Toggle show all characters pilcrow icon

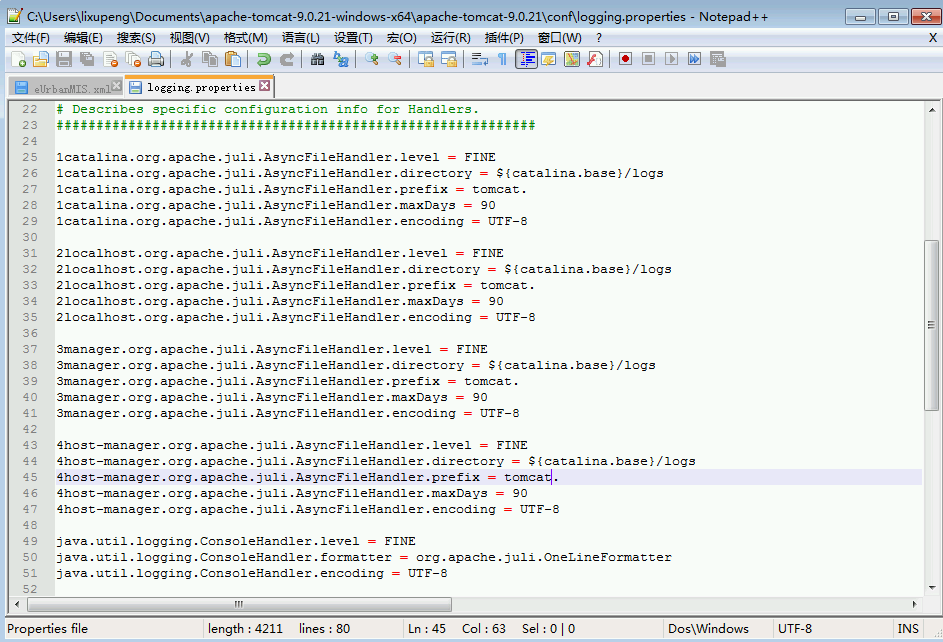(502, 59)
